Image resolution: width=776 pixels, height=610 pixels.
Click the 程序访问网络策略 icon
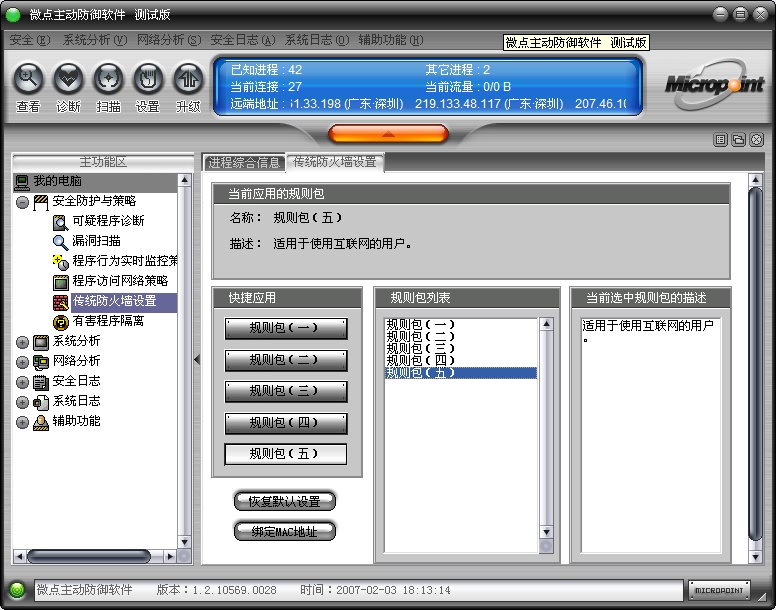[x=60, y=282]
